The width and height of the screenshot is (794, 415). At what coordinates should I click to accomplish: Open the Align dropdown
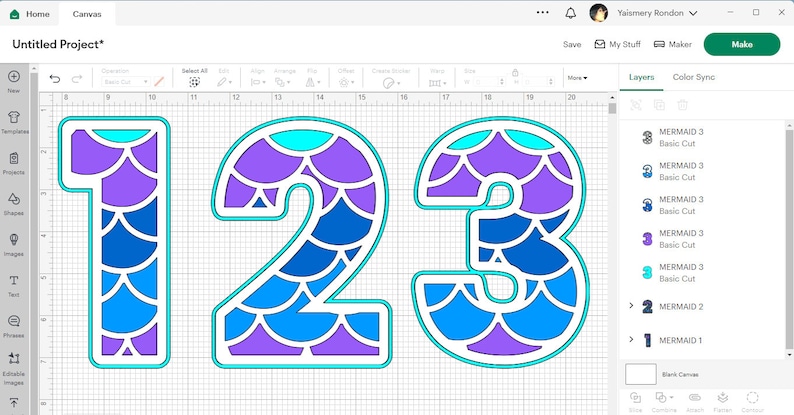tap(258, 82)
